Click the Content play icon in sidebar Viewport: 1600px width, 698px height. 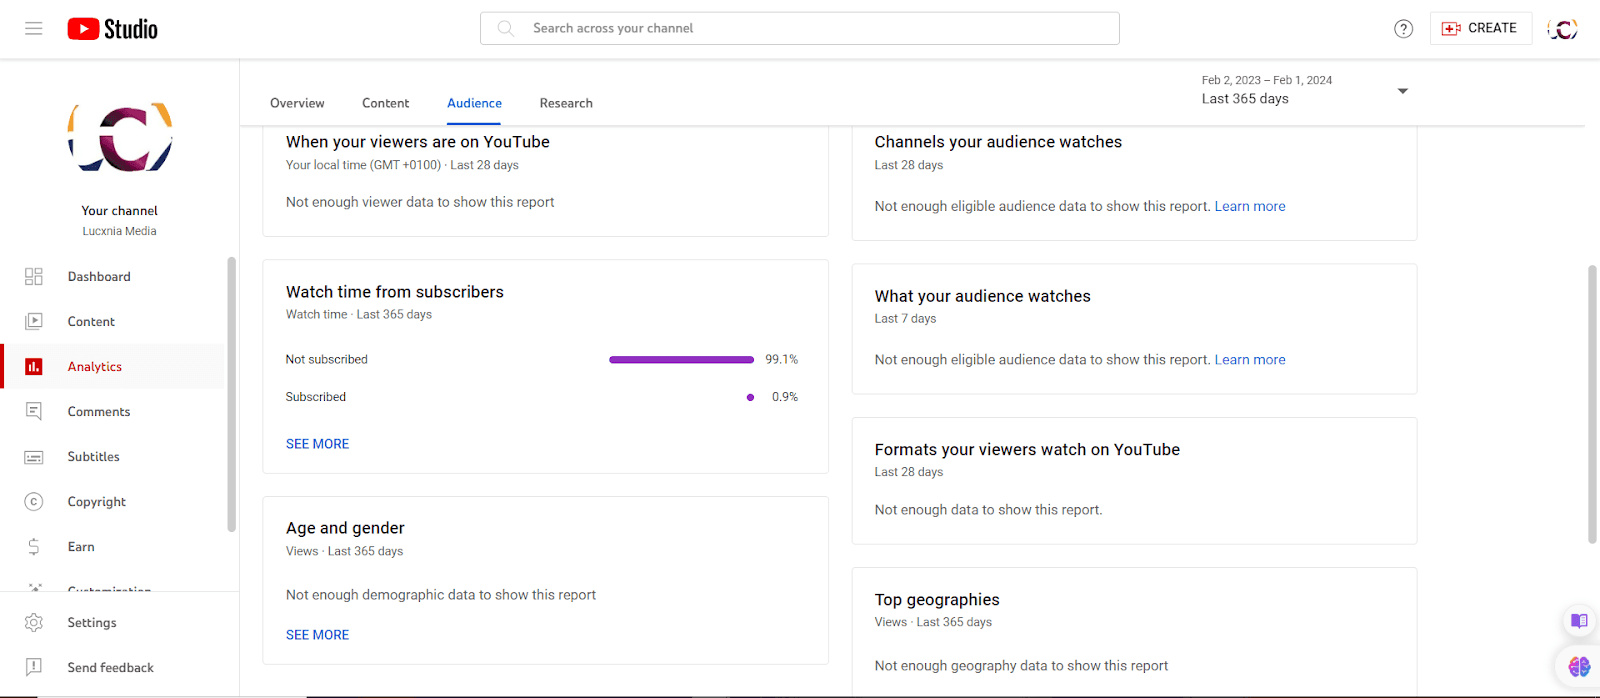(34, 322)
